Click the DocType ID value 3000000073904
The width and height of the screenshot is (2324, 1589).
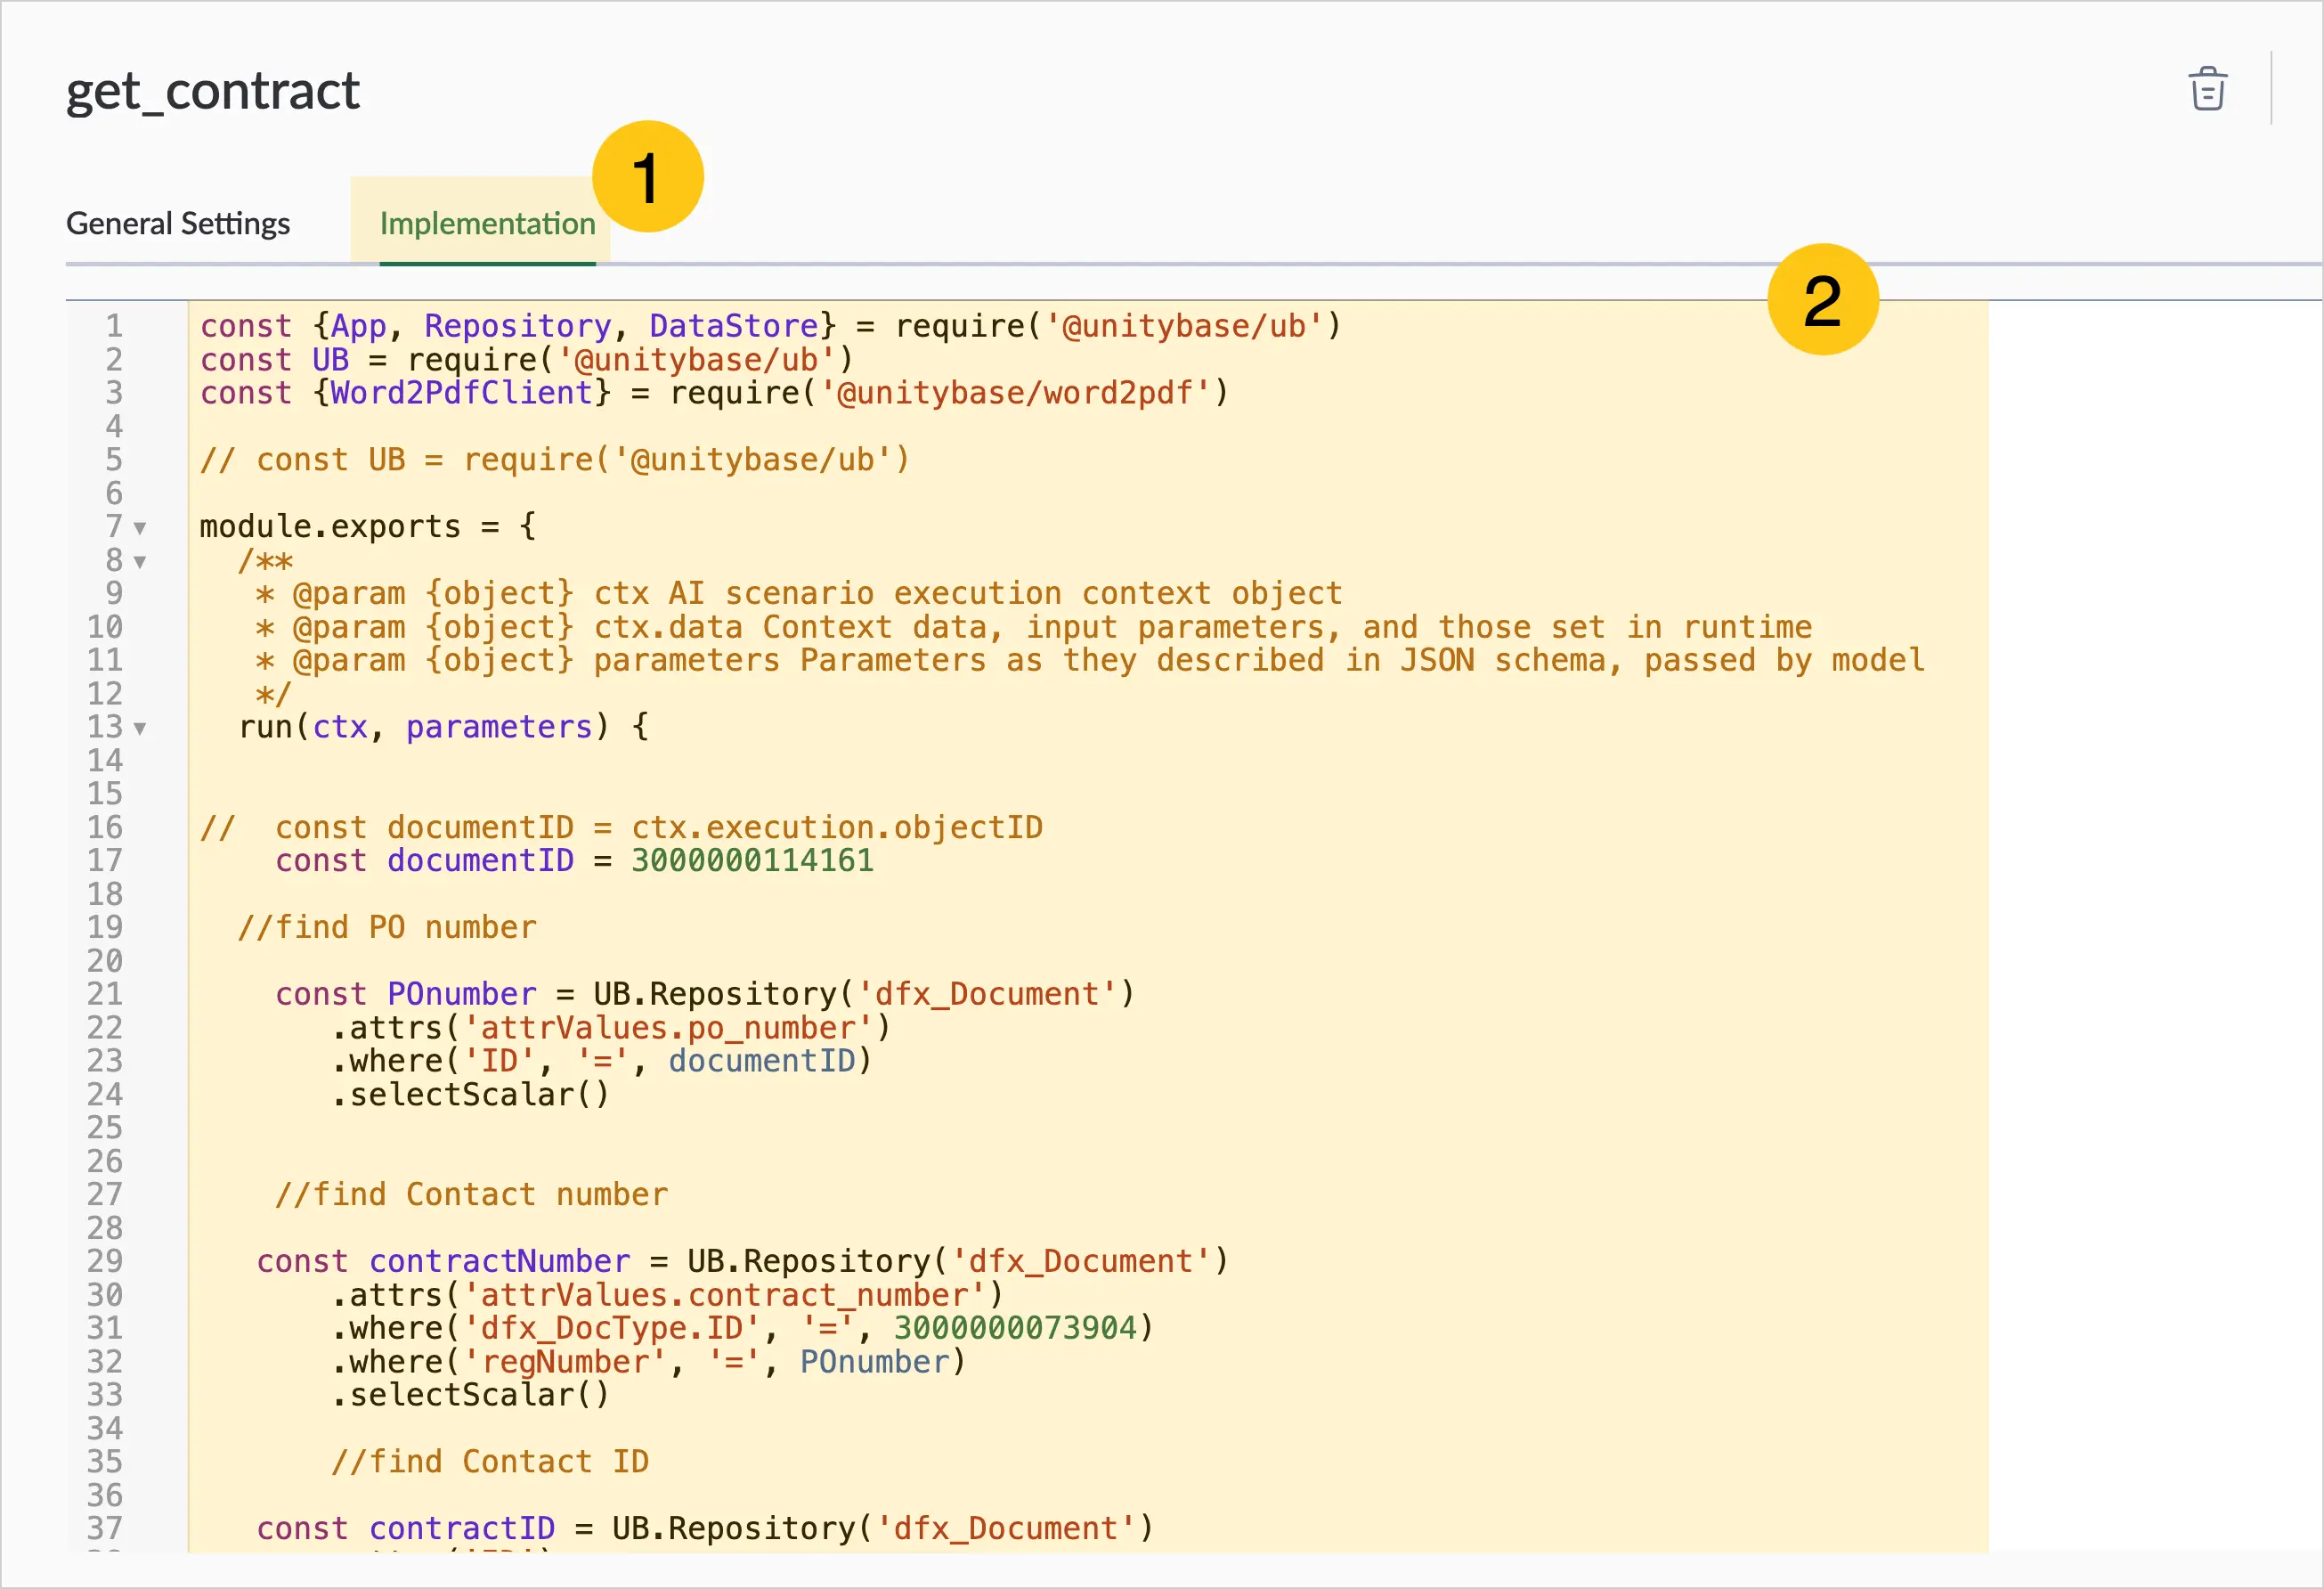(1014, 1329)
